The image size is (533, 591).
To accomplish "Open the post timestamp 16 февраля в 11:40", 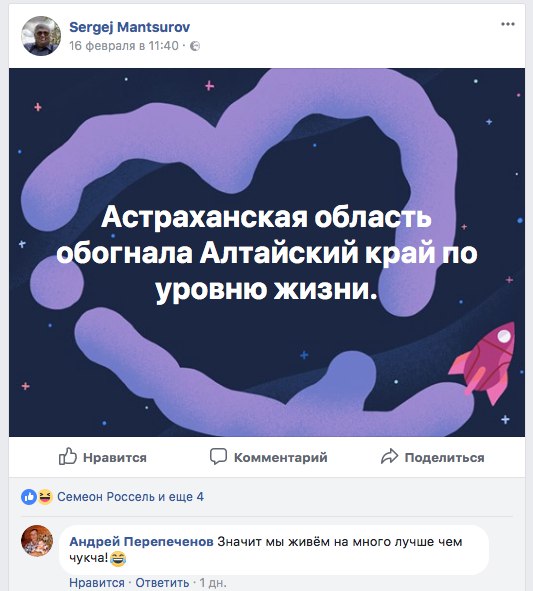I will [x=124, y=46].
